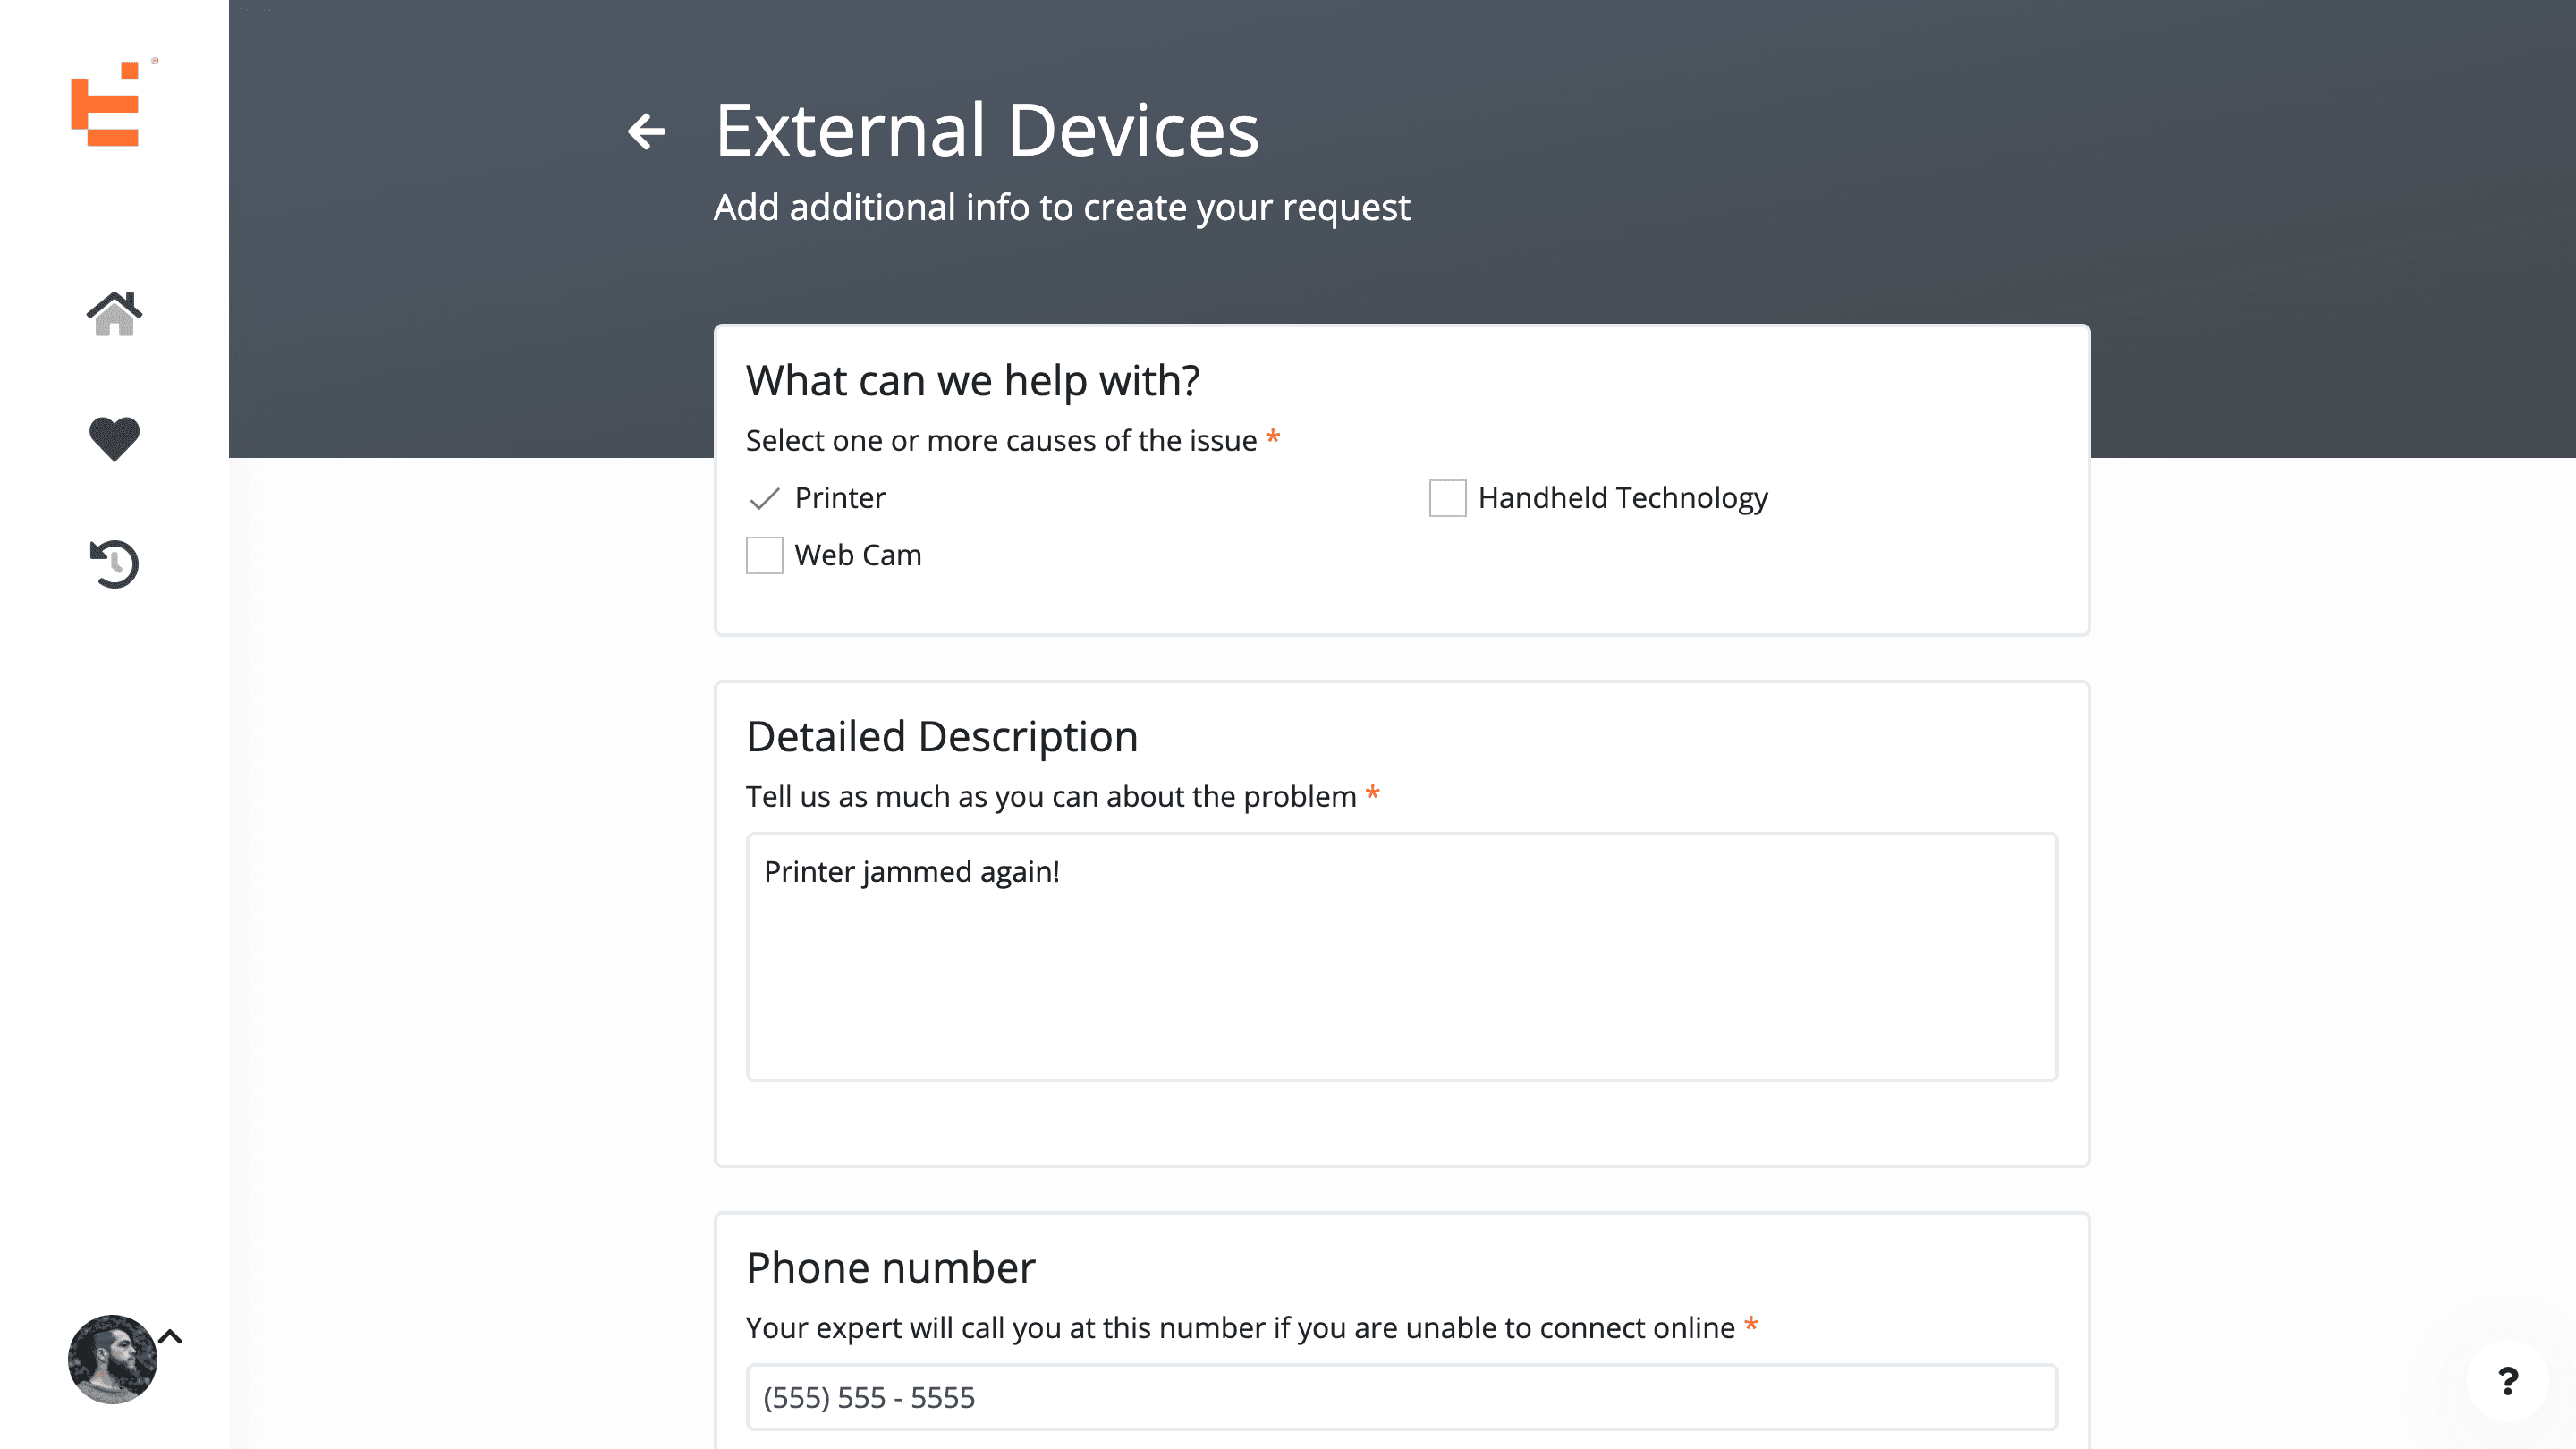Screen dimensions: 2576x1449
Task: Open favorites via the heart icon
Action: 114,438
